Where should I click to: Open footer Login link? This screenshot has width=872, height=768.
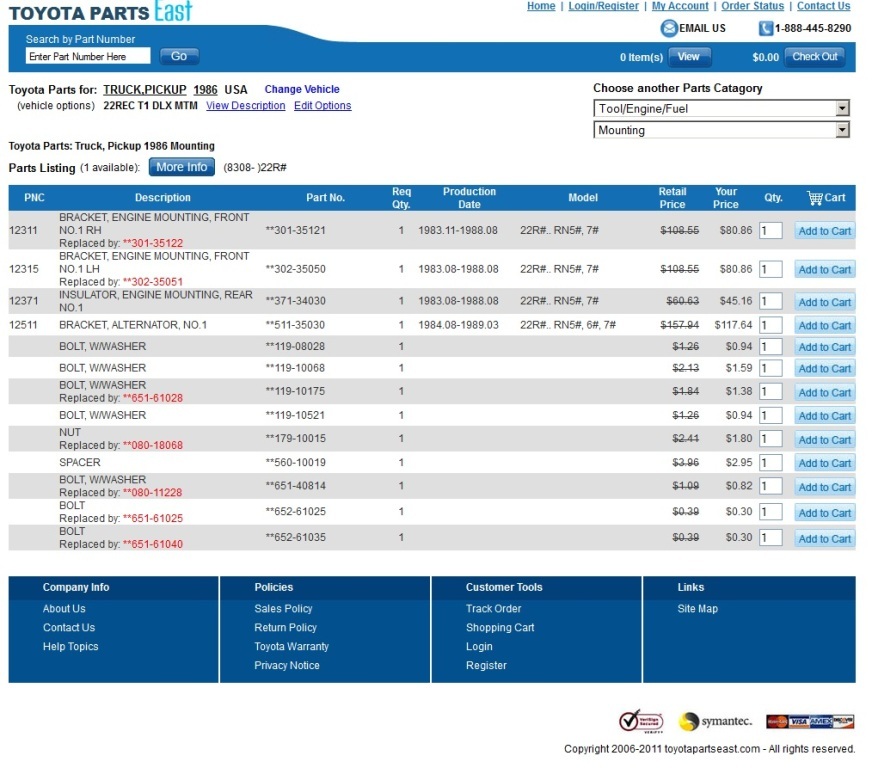[x=479, y=646]
